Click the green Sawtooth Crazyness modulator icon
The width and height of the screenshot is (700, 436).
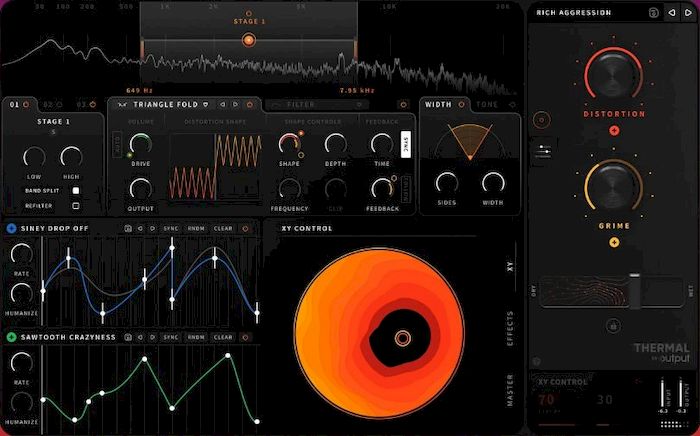point(11,337)
